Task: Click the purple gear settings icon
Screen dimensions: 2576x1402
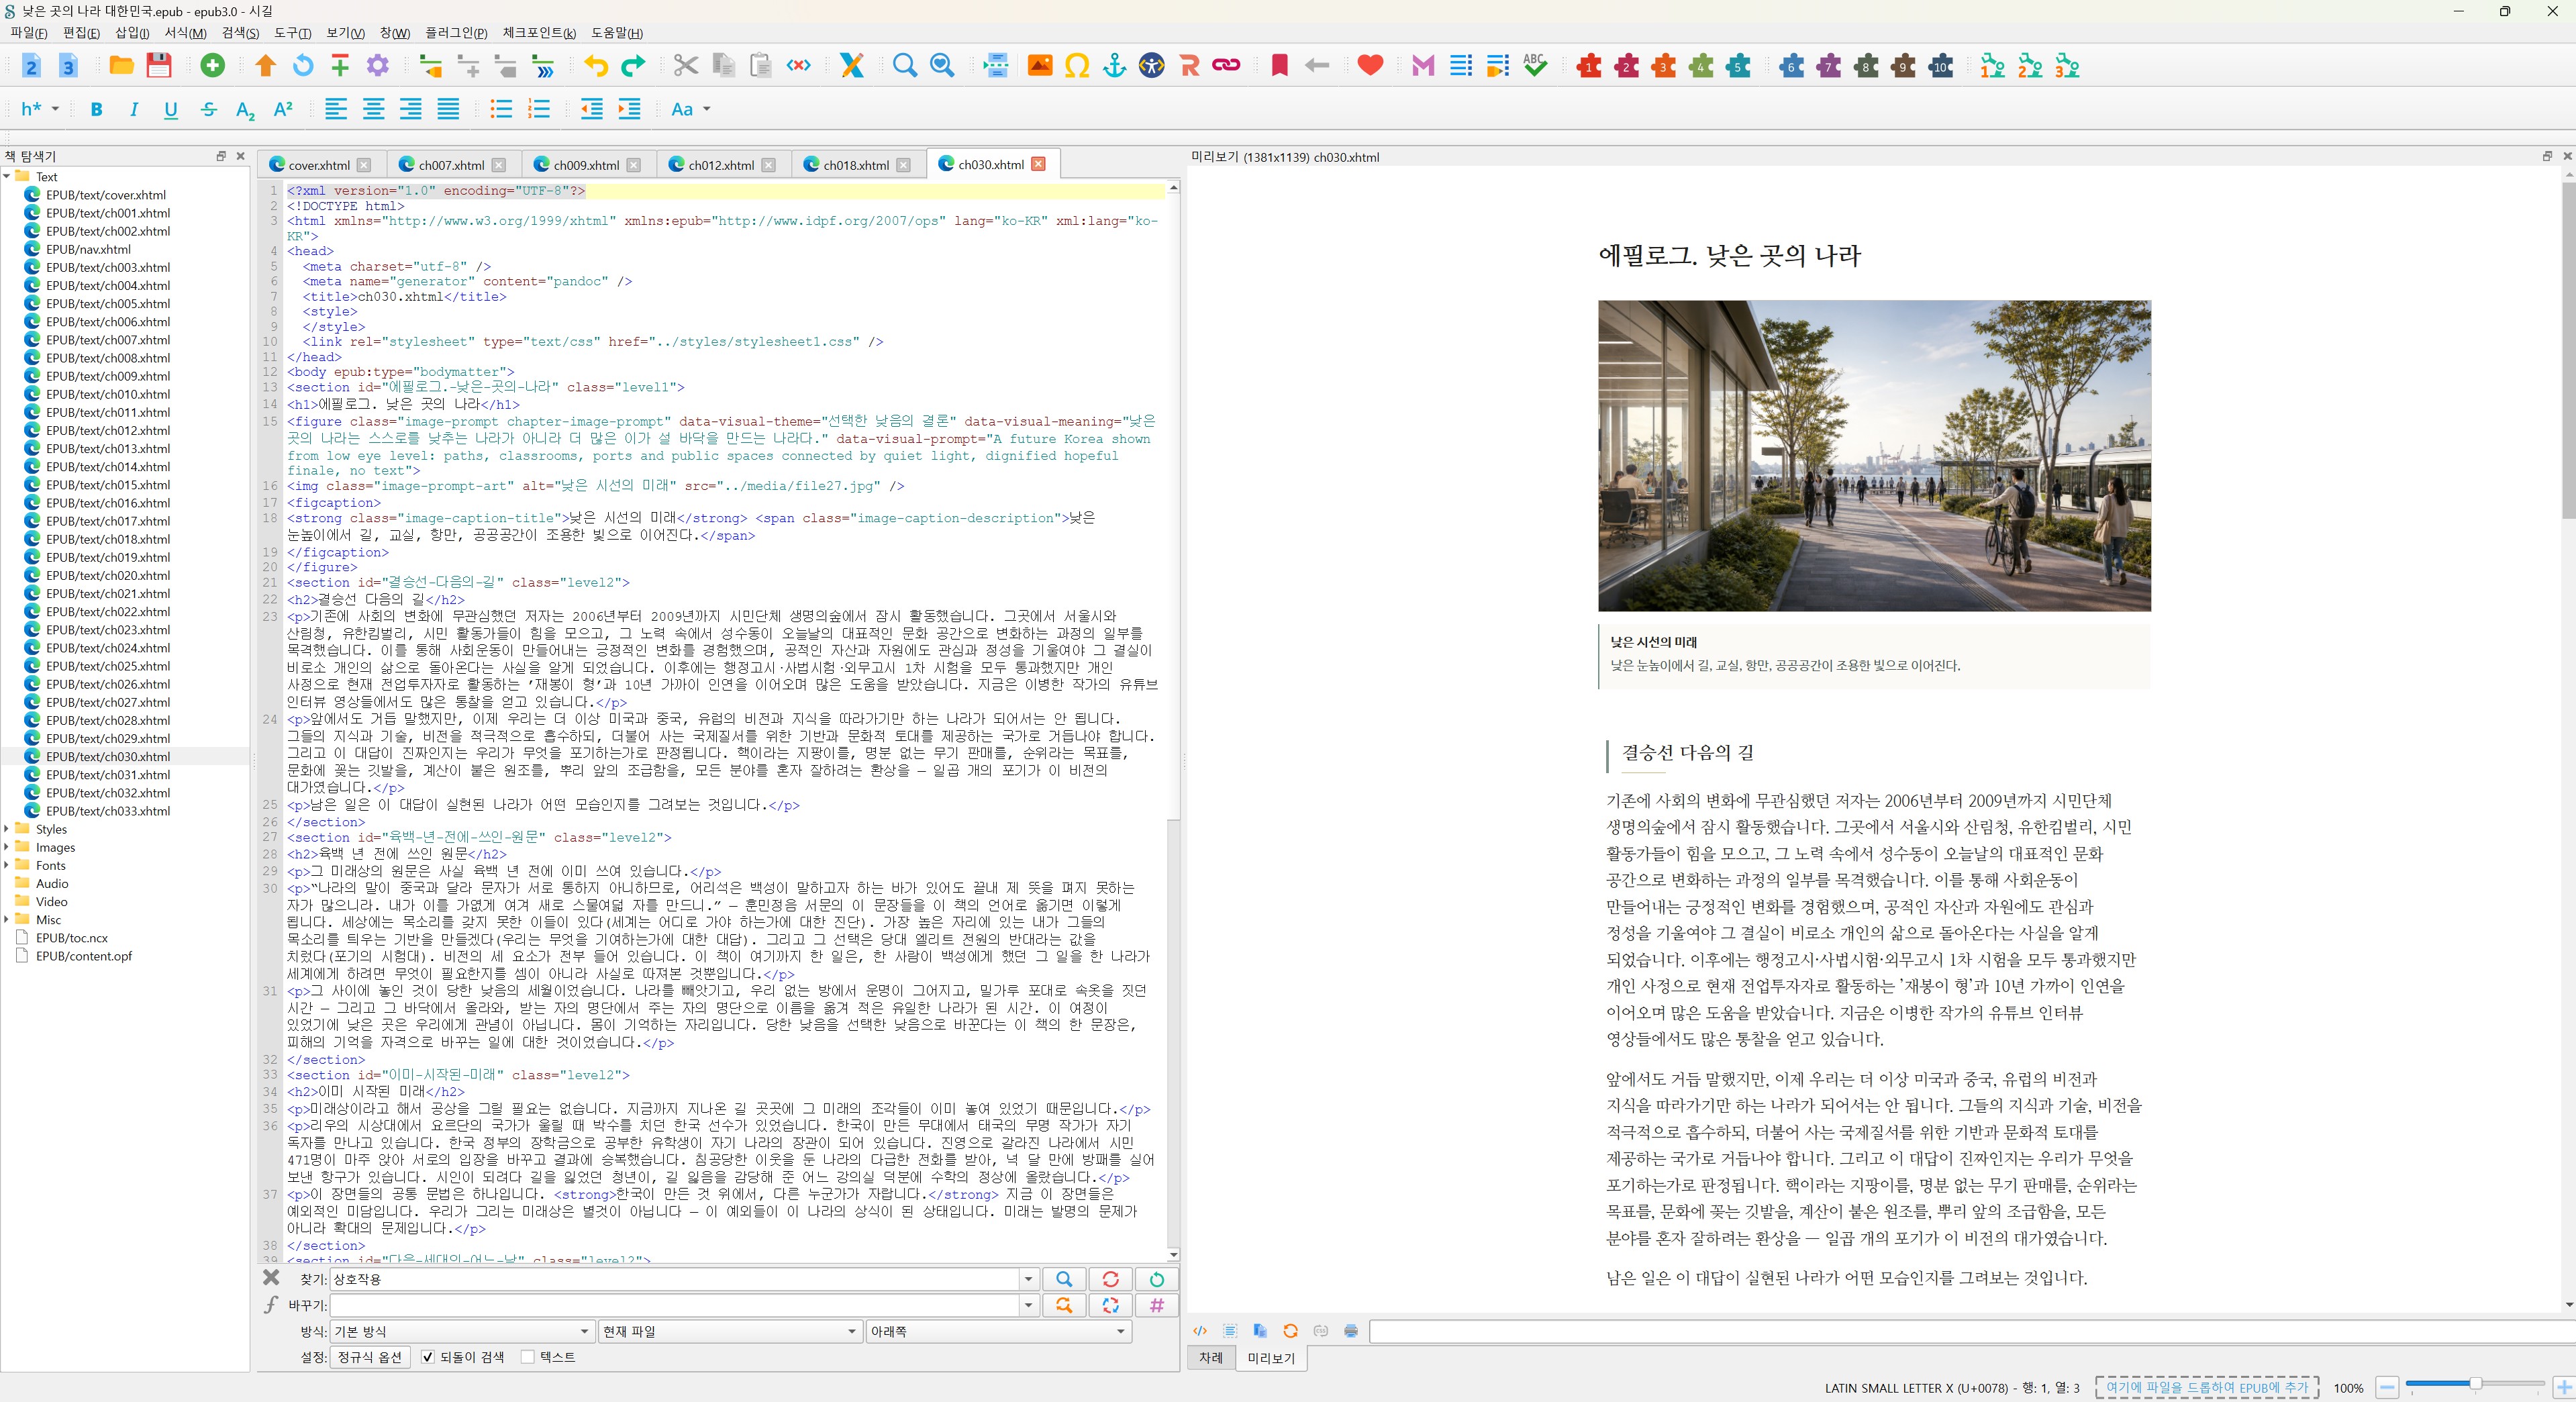Action: click(378, 66)
